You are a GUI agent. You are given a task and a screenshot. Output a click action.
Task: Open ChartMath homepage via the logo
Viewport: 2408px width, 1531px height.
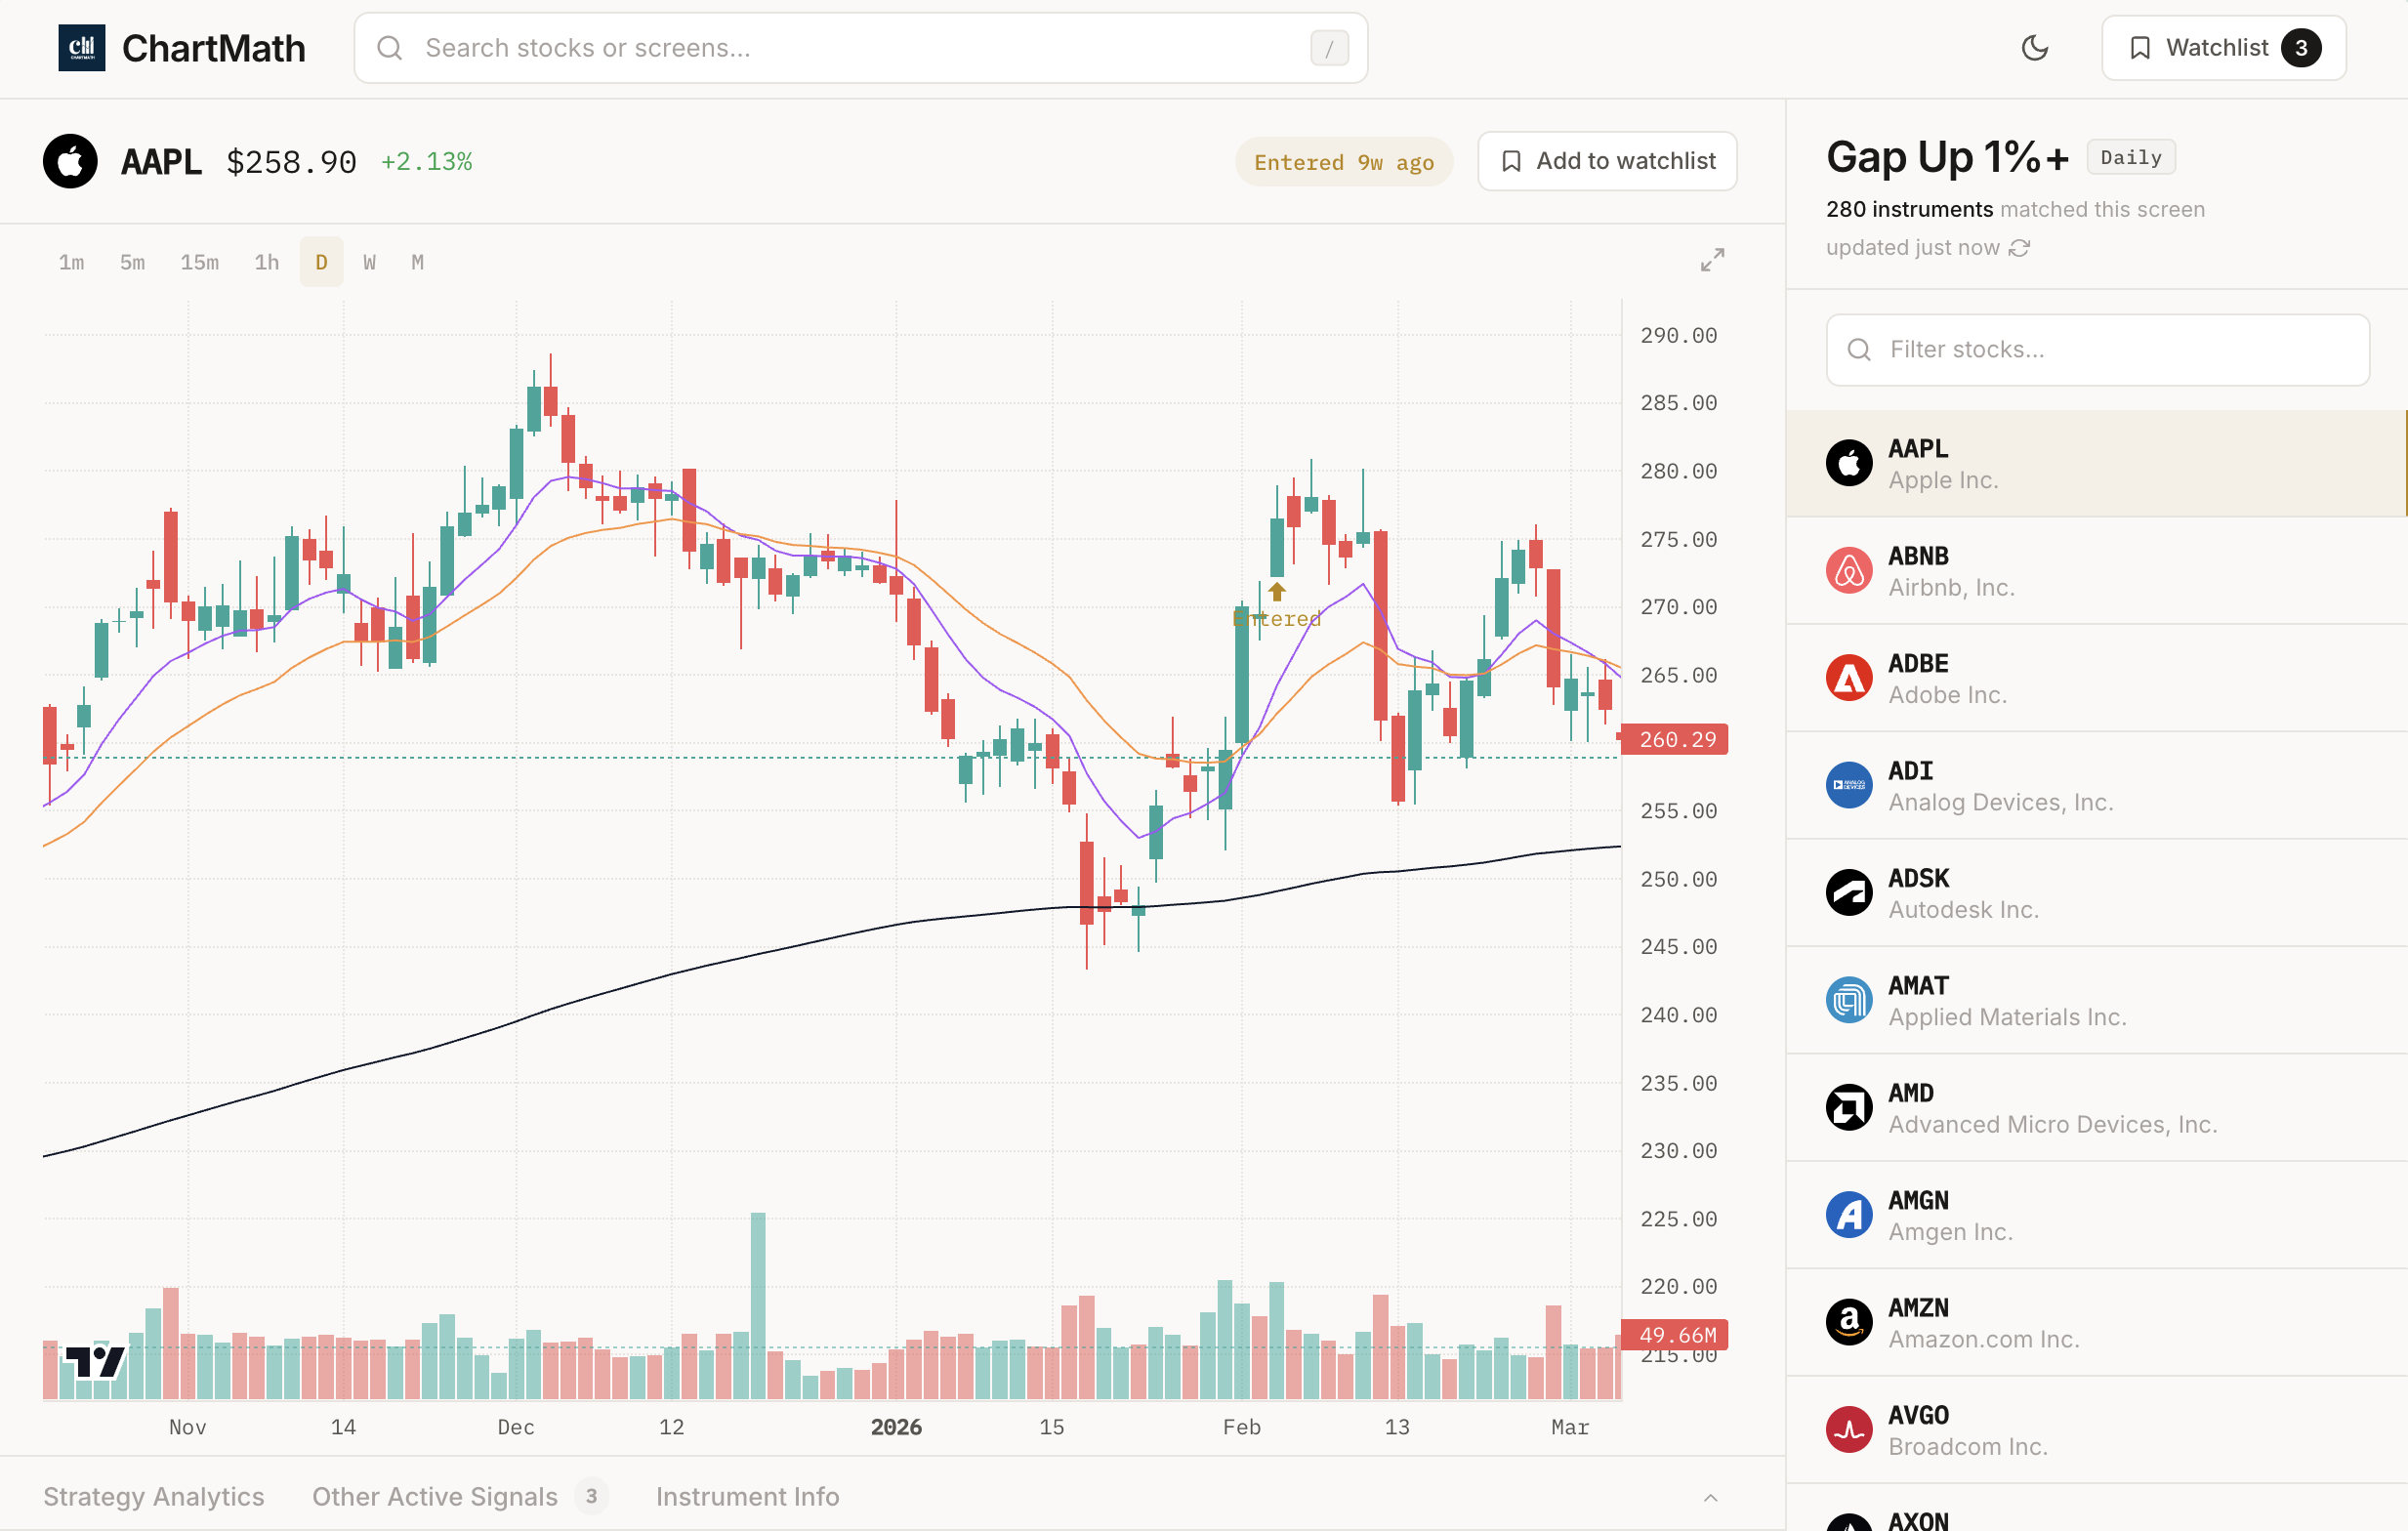click(183, 47)
